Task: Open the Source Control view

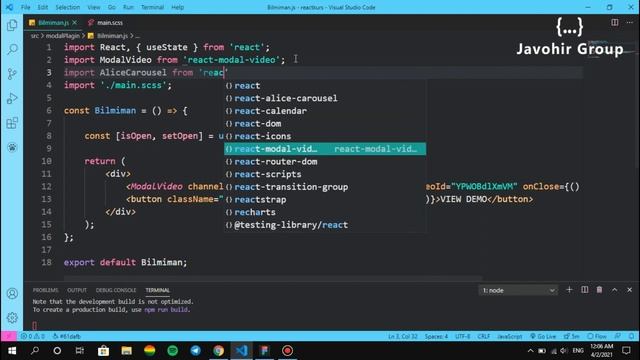Action: click(12, 74)
